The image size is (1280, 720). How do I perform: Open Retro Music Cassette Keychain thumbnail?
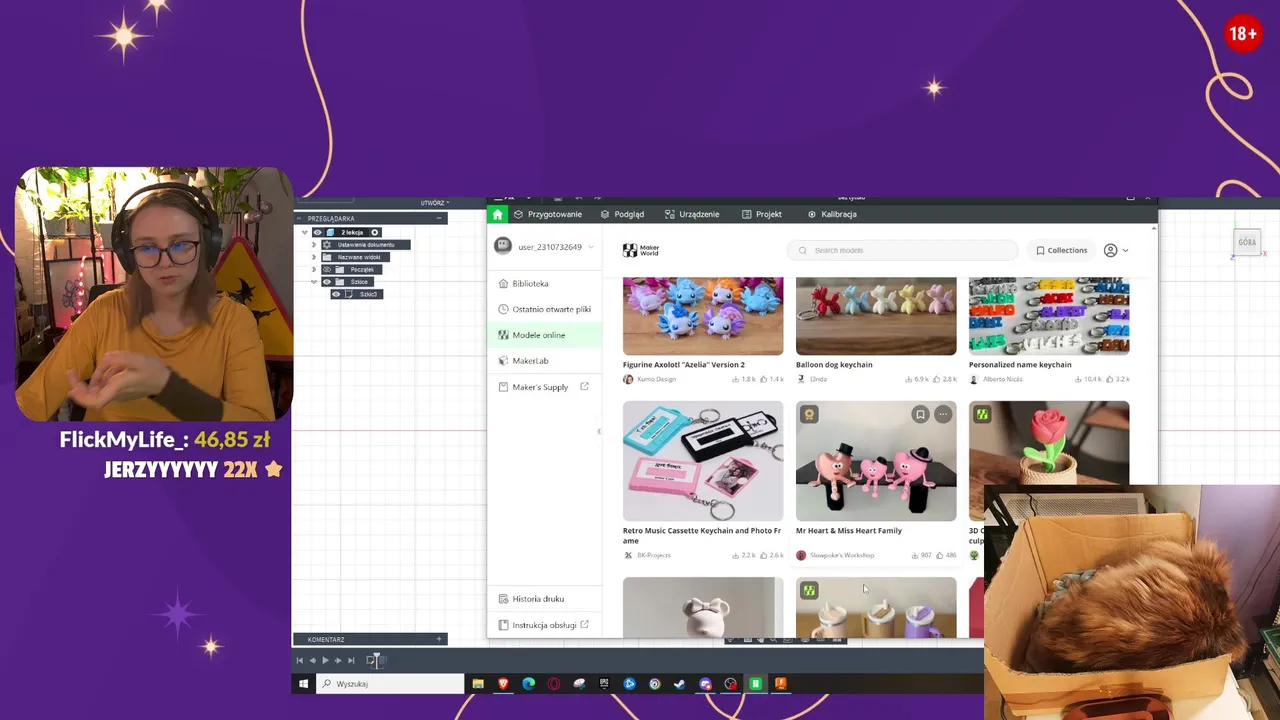(703, 461)
